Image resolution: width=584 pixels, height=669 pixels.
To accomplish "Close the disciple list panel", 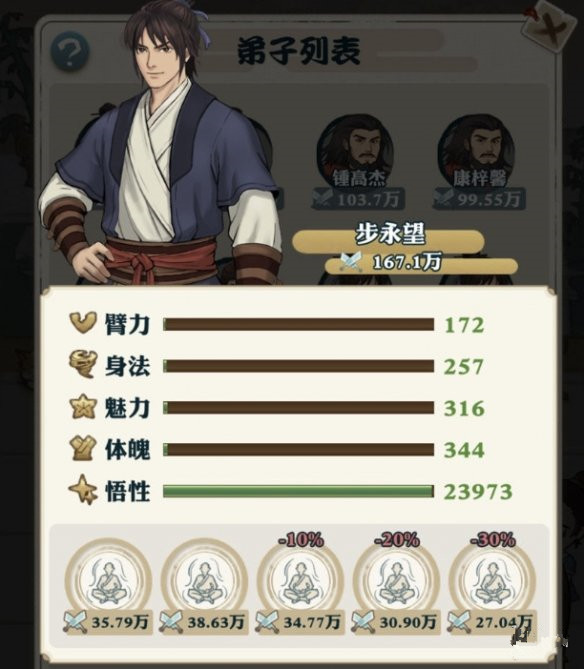I will click(549, 29).
